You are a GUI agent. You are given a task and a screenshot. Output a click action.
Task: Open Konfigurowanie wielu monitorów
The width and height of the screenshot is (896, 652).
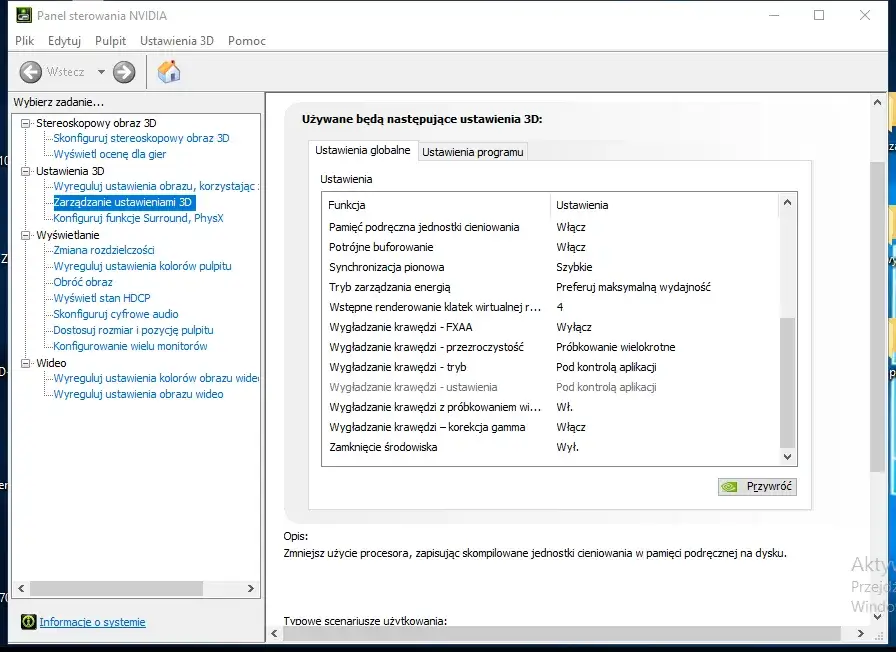point(130,346)
